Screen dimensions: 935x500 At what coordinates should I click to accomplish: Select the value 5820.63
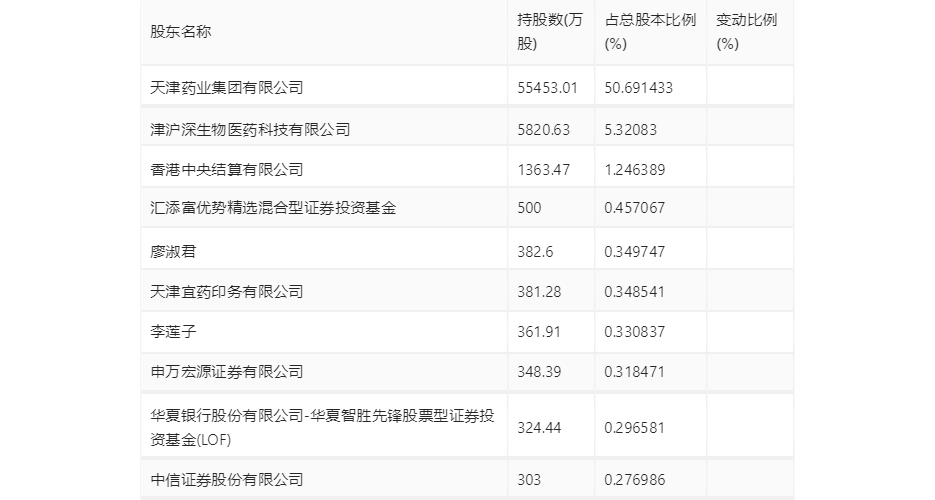point(543,129)
